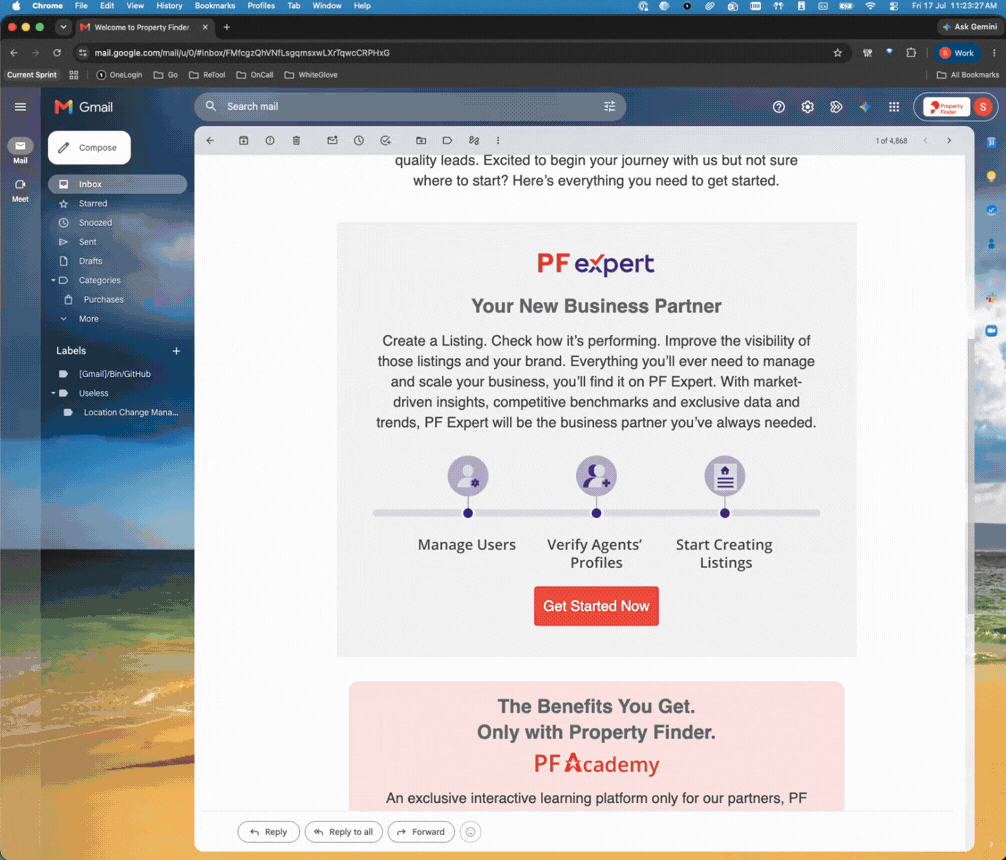Collapse the Categories section arrow
1006x860 pixels.
(x=53, y=280)
